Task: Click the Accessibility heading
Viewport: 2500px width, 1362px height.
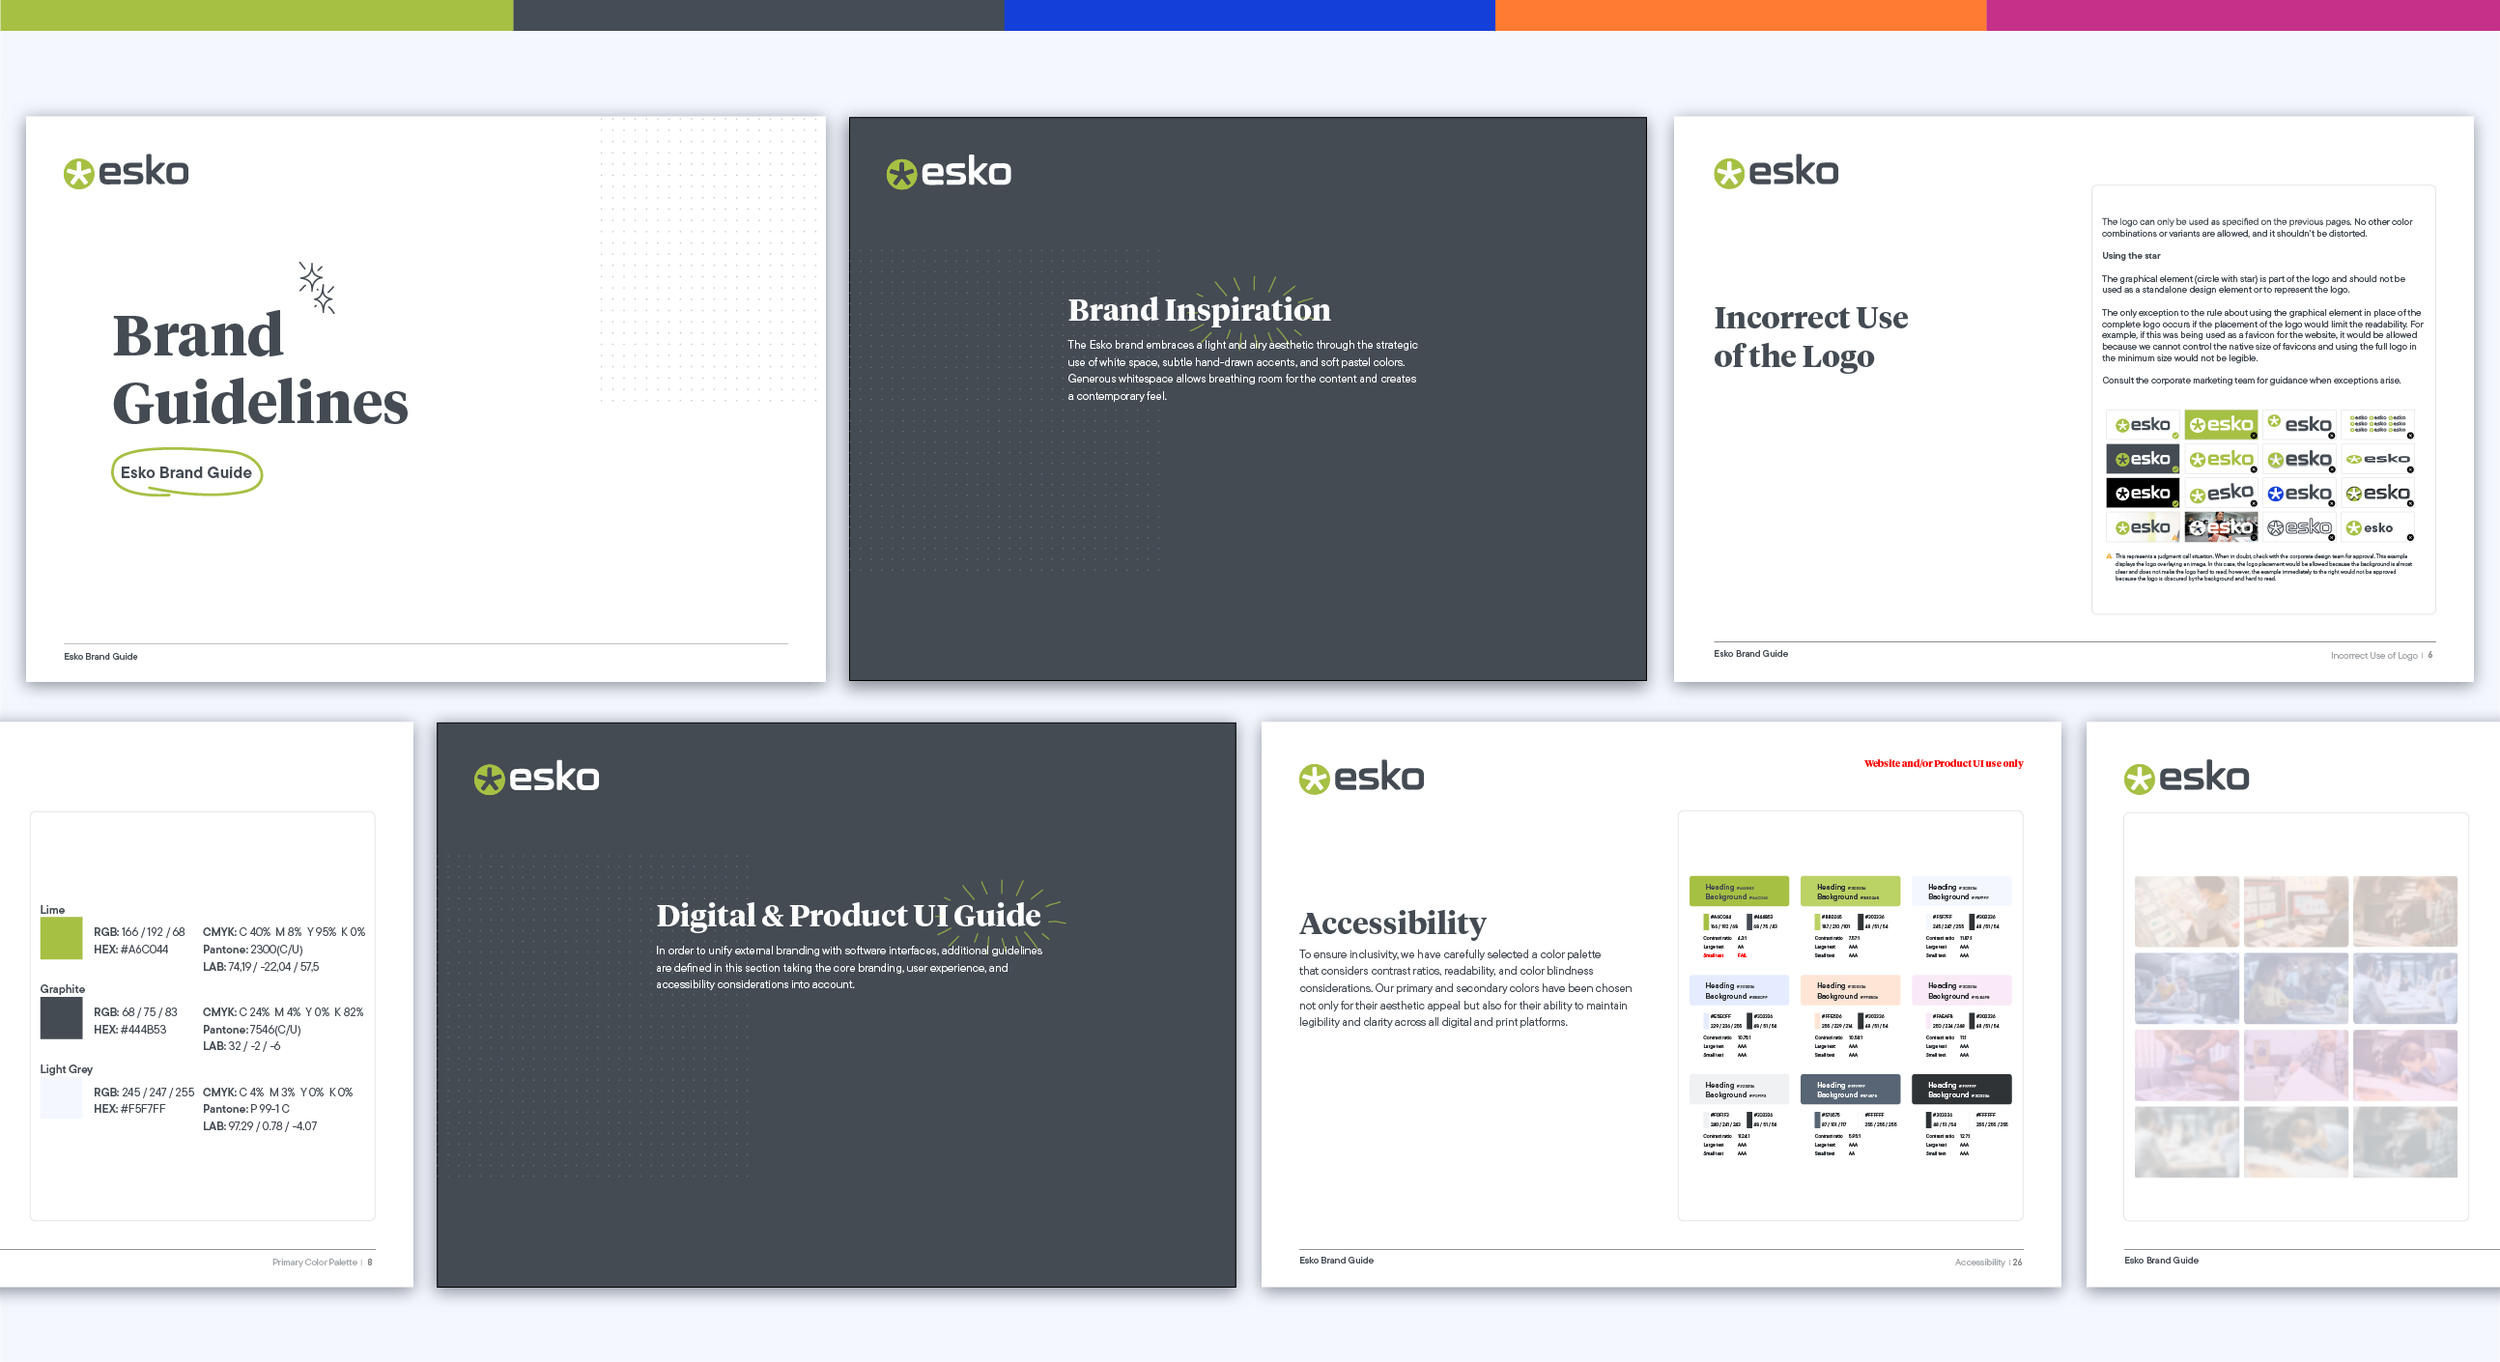Action: tap(1392, 922)
